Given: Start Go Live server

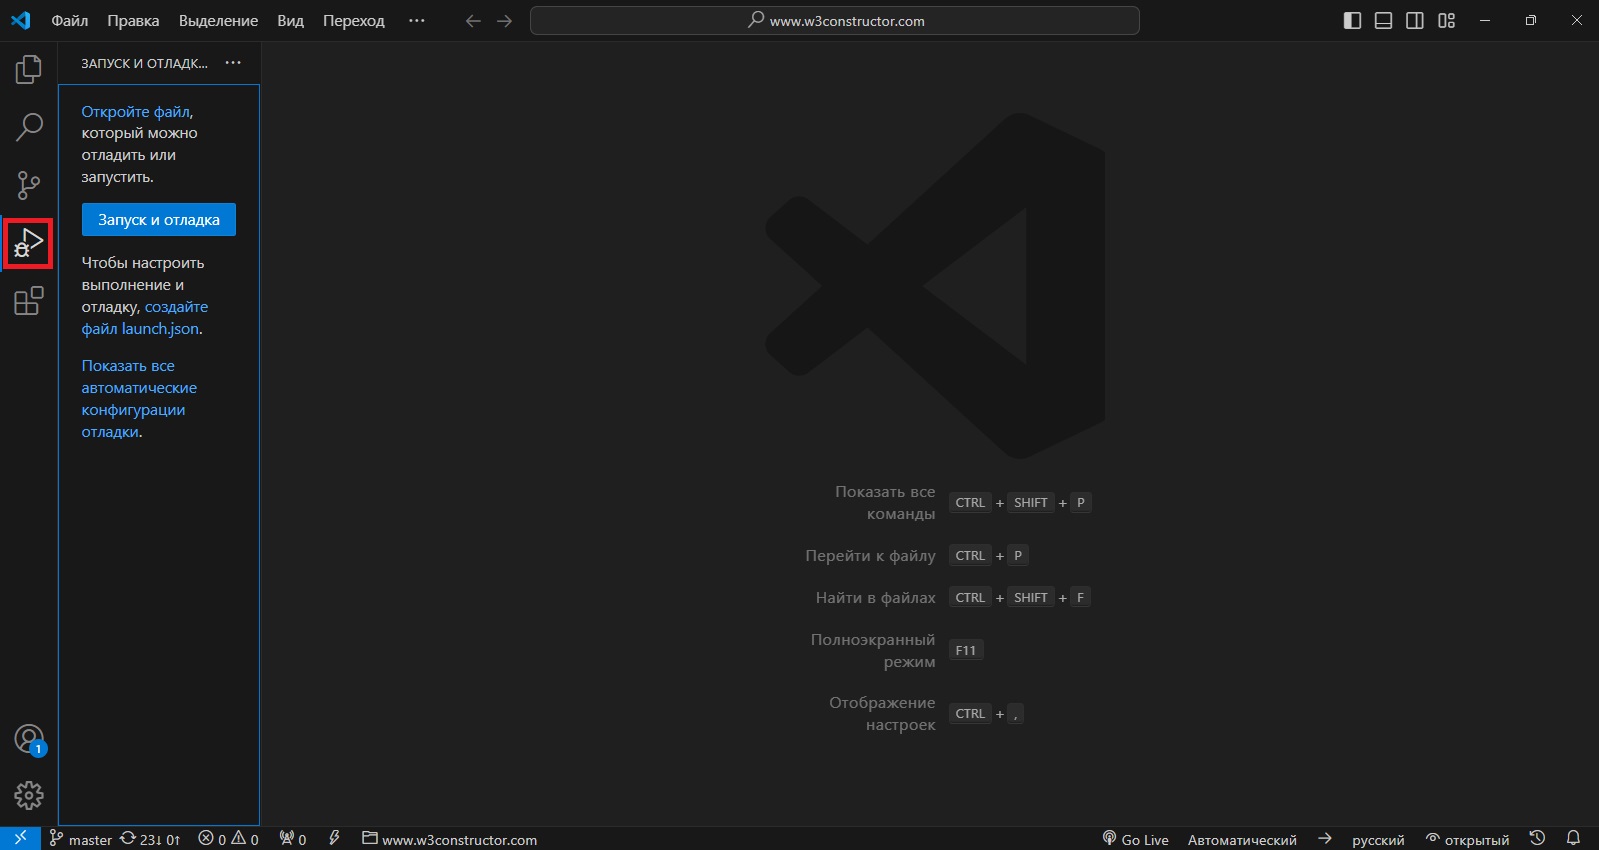Looking at the screenshot, I should click(1135, 839).
